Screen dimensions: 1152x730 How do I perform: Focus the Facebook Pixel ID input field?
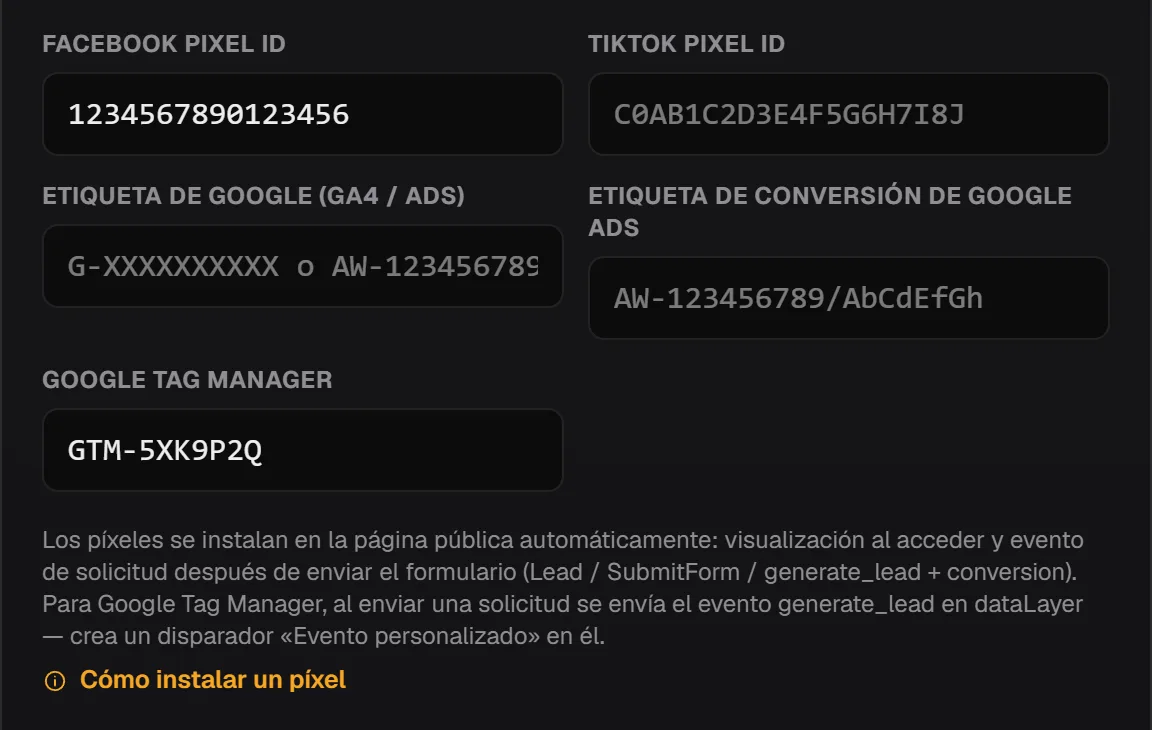click(303, 114)
